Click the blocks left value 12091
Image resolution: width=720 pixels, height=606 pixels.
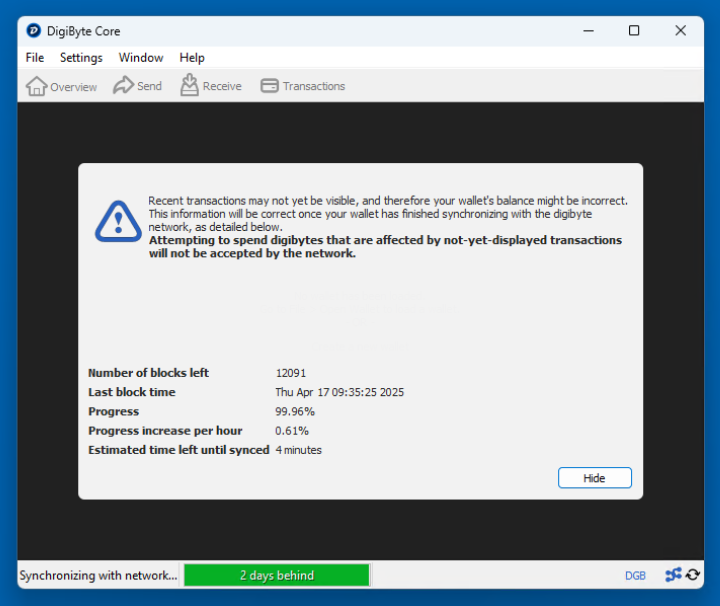tap(291, 373)
